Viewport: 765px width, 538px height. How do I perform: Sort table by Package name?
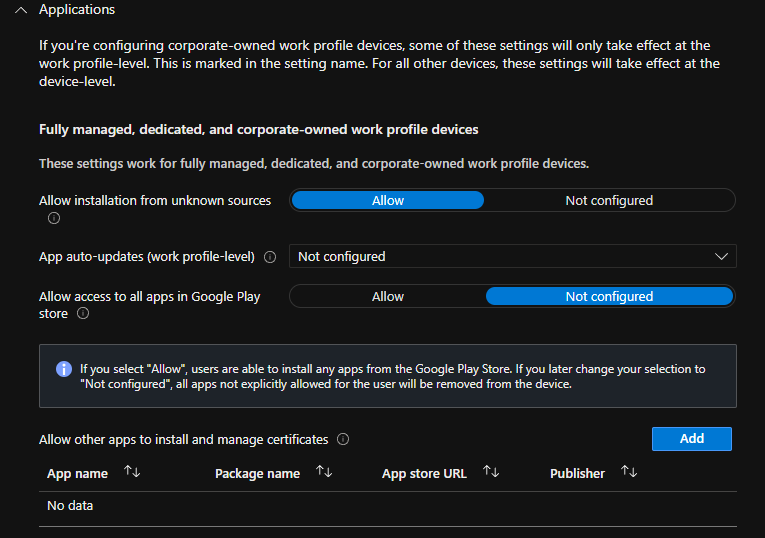click(324, 472)
